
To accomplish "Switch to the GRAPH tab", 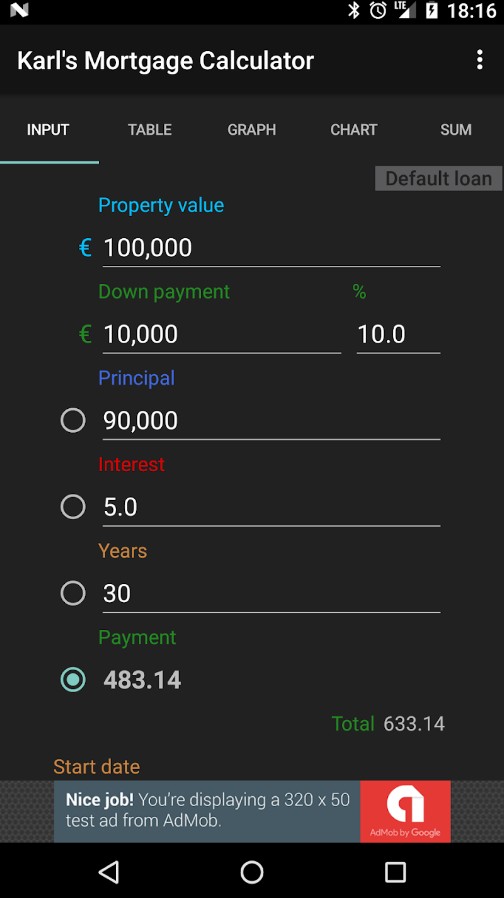I will [251, 129].
